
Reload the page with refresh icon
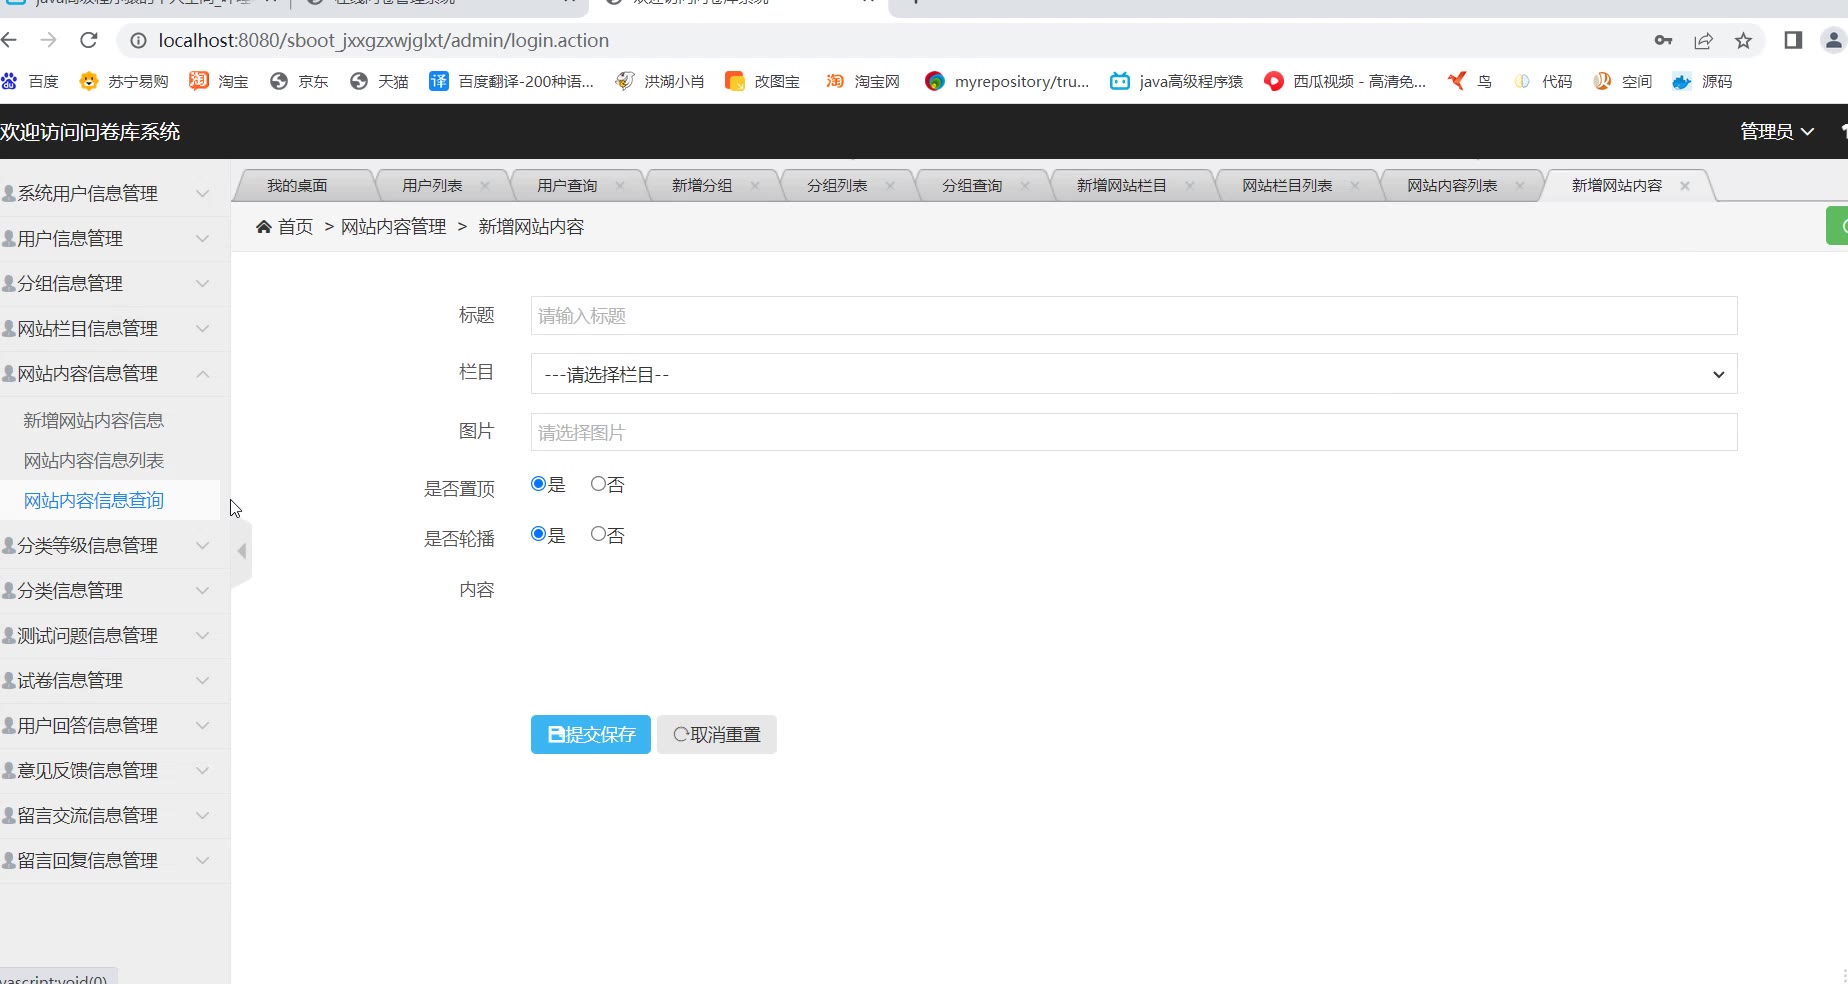click(x=88, y=40)
